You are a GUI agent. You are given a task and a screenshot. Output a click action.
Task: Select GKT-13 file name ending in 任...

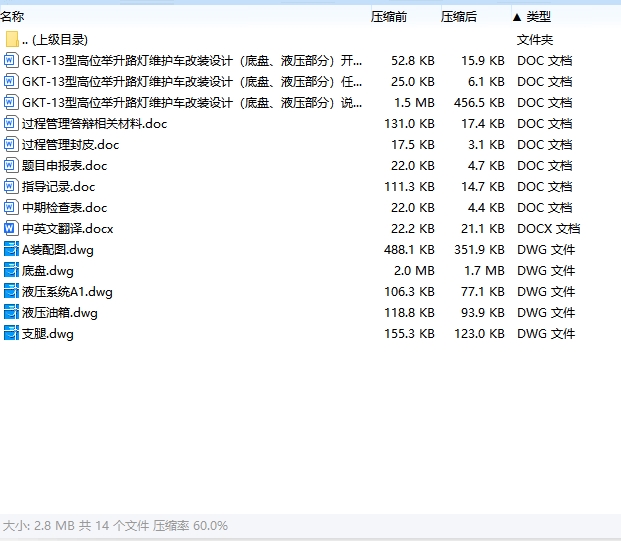tap(192, 82)
